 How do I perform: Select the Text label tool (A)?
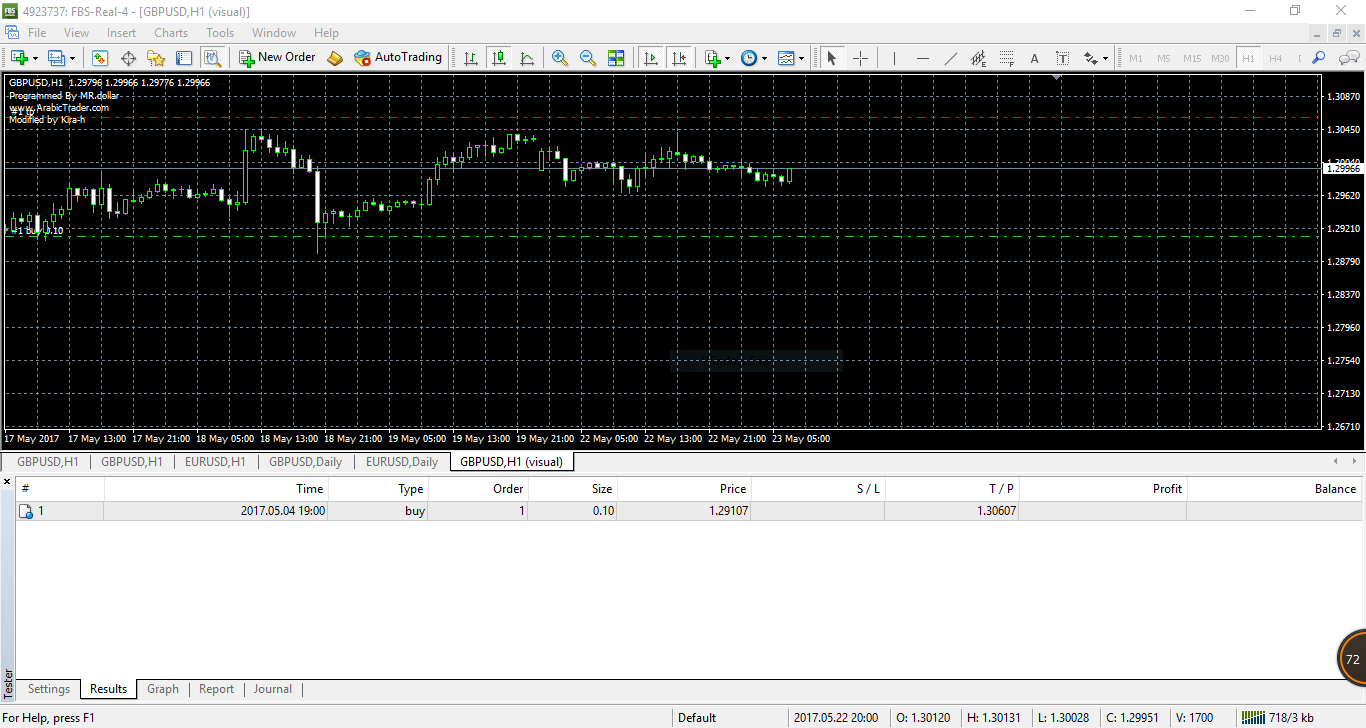pyautogui.click(x=1034, y=58)
